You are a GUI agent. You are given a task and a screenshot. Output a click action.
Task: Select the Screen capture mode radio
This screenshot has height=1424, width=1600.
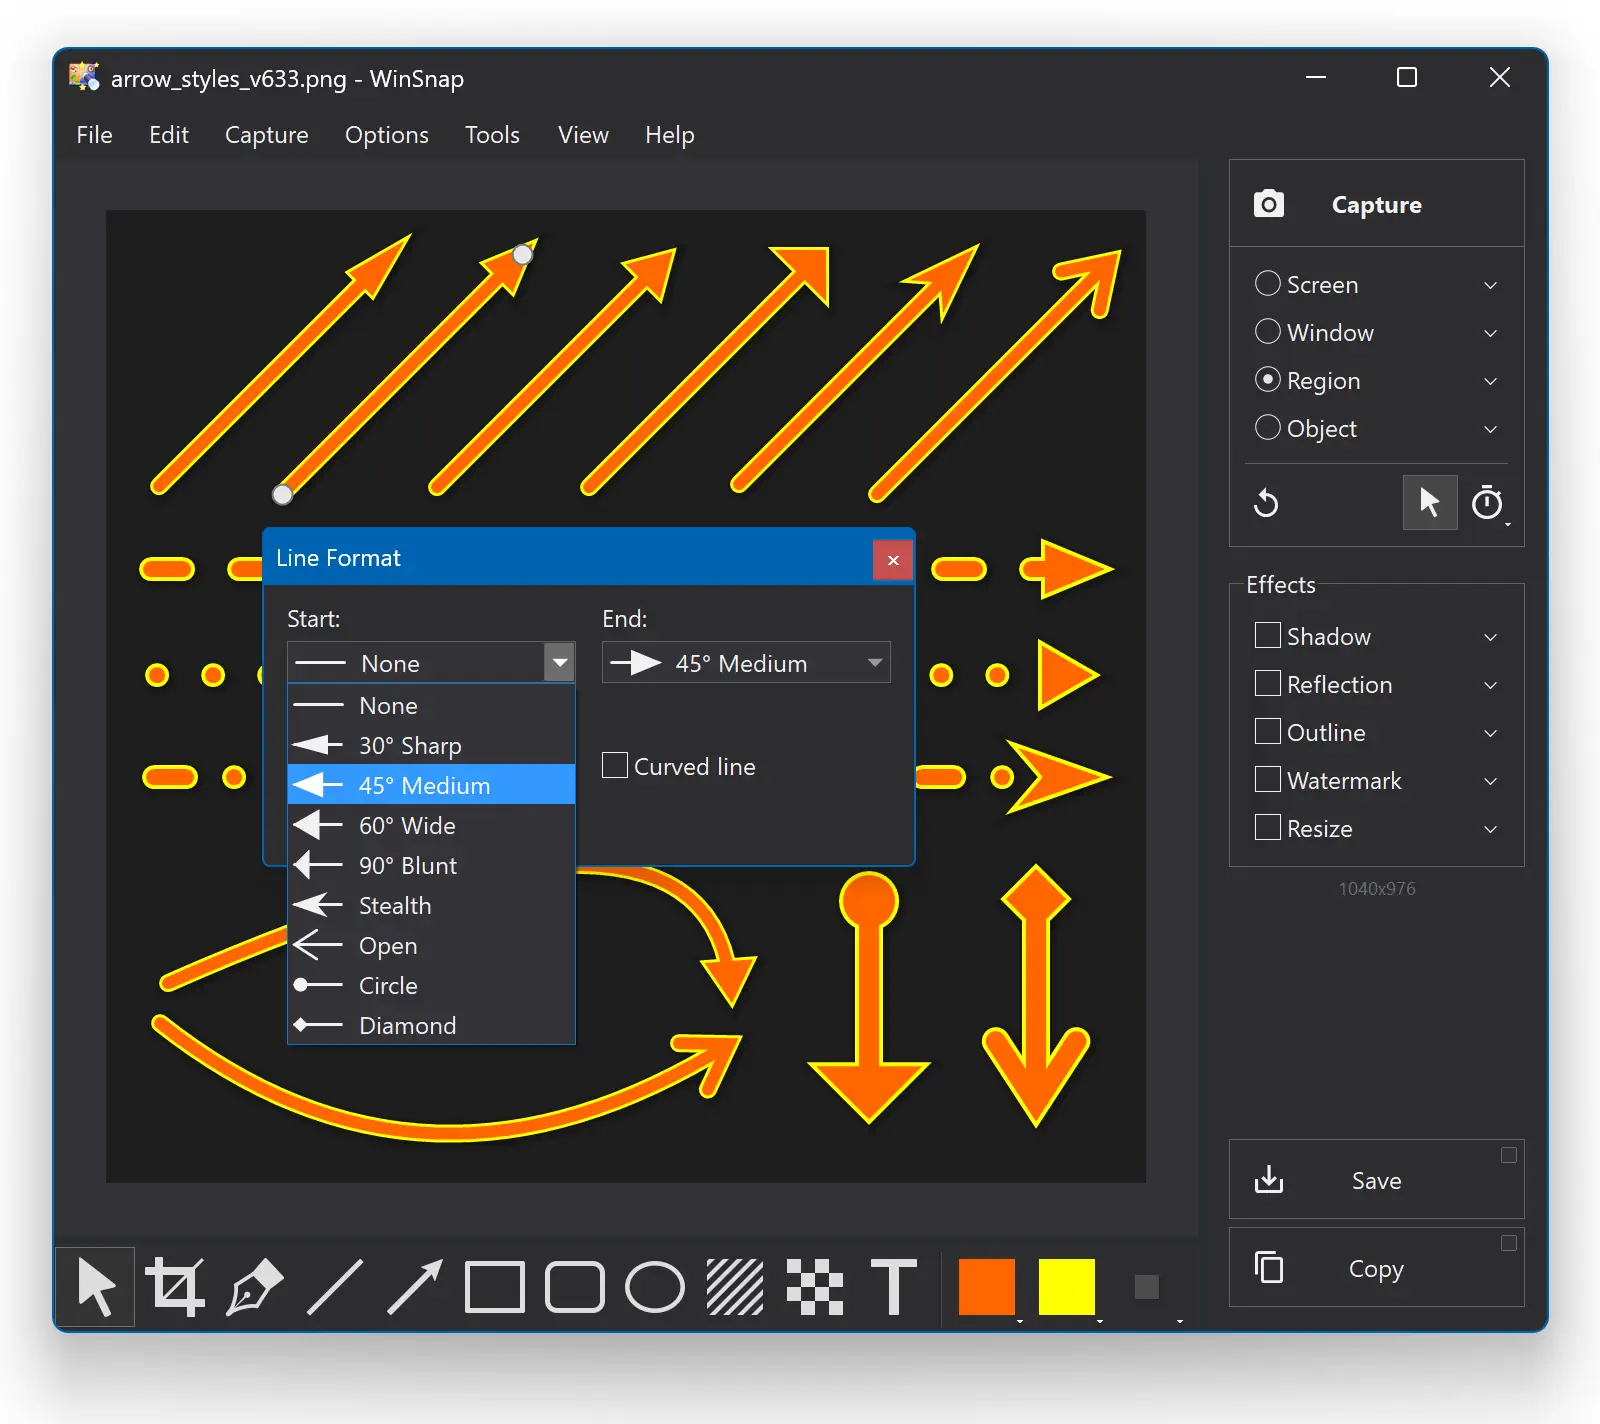coord(1268,283)
